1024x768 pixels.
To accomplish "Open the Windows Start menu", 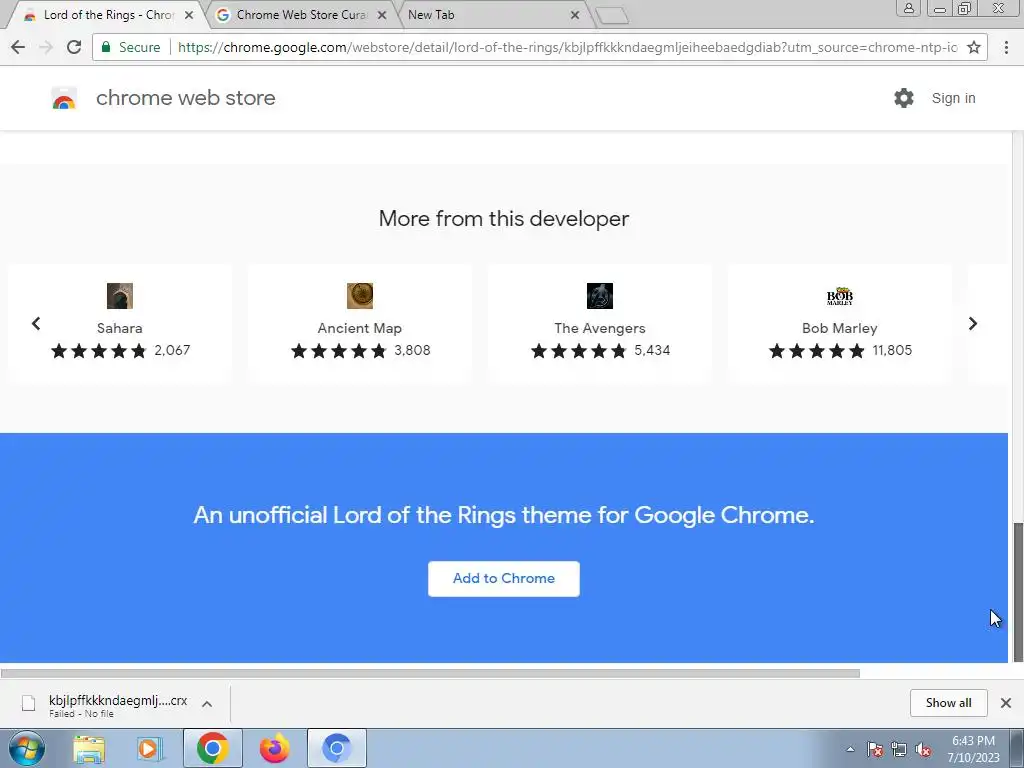I will tap(27, 748).
